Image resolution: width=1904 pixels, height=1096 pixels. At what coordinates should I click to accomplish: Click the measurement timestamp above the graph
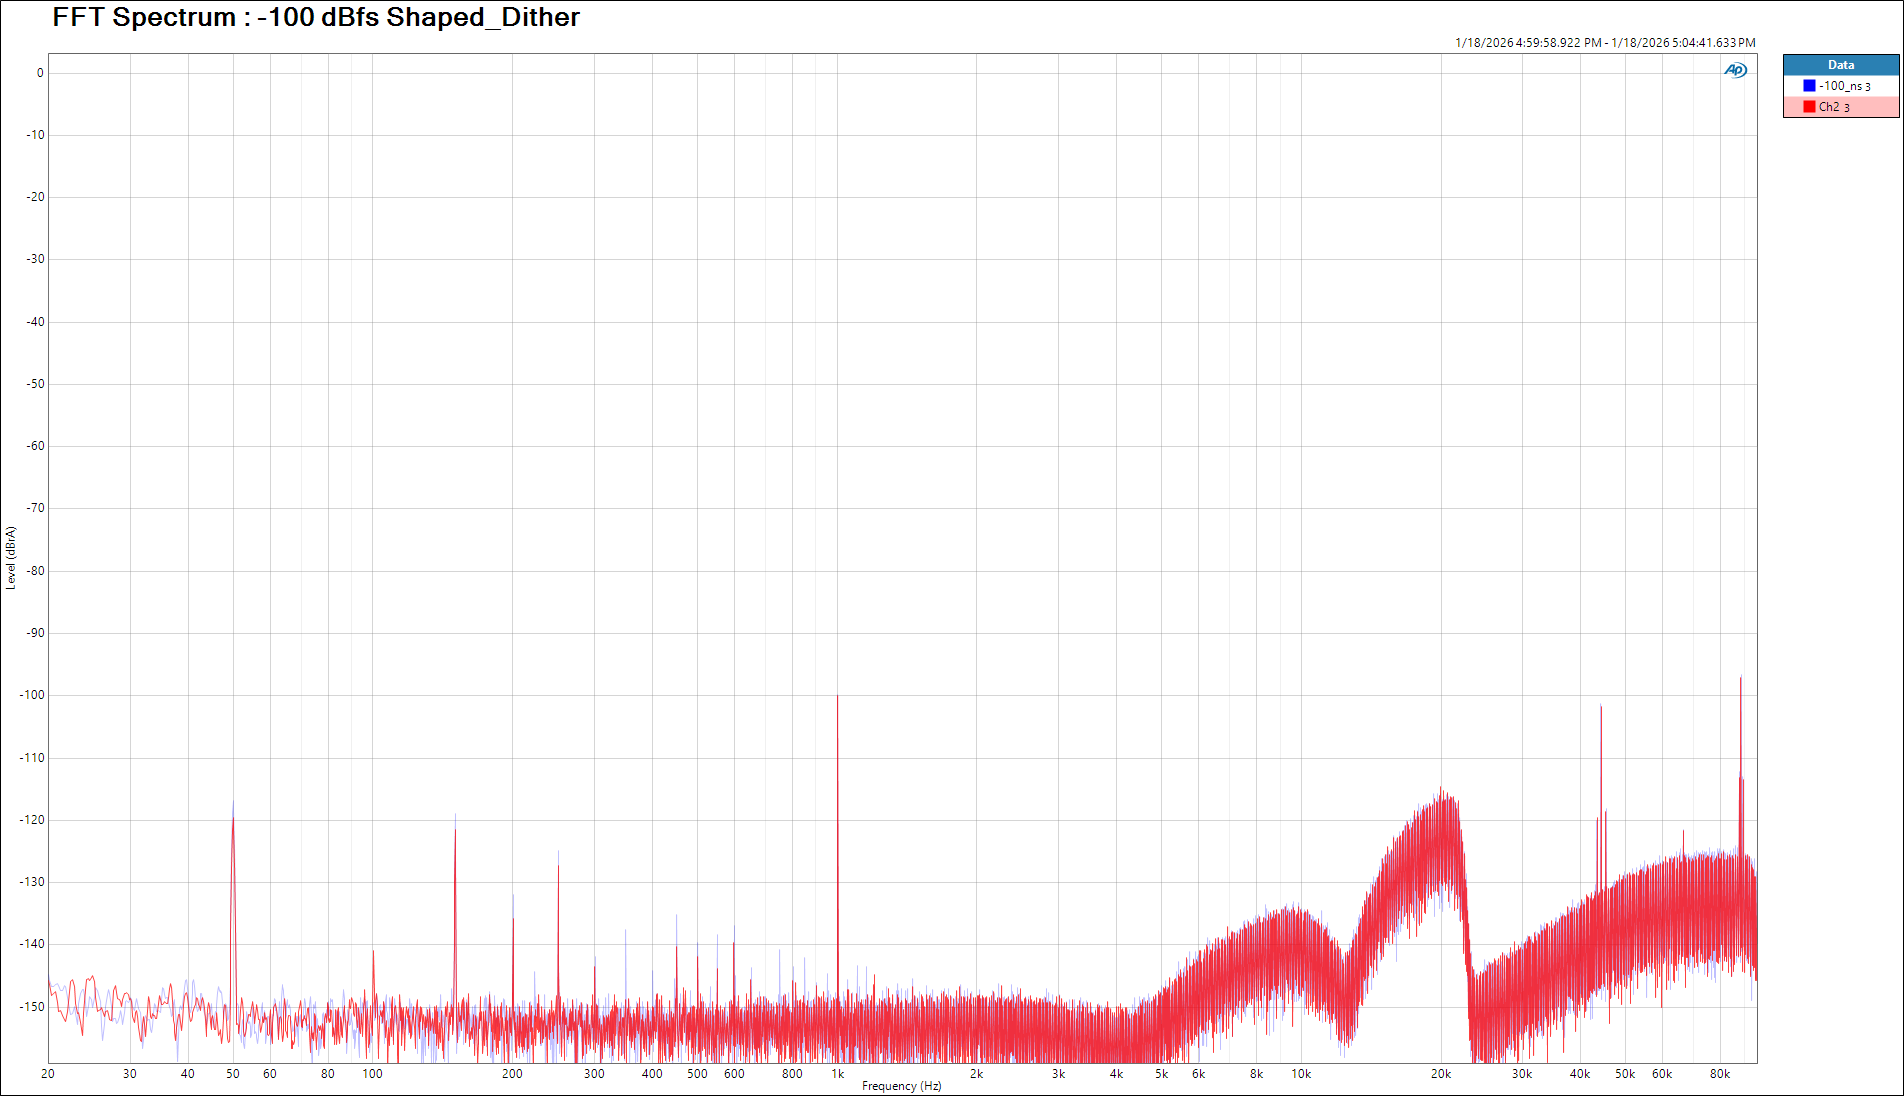(1604, 43)
